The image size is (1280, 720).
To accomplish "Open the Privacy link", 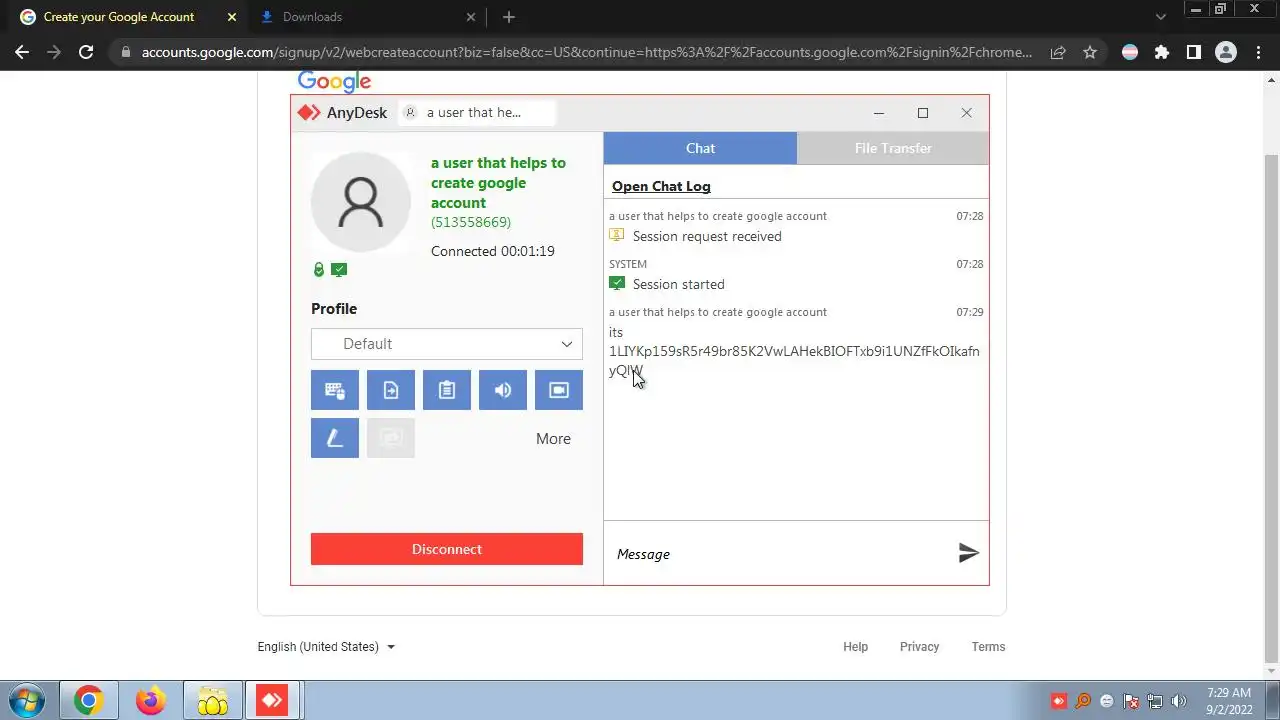I will pos(919,647).
